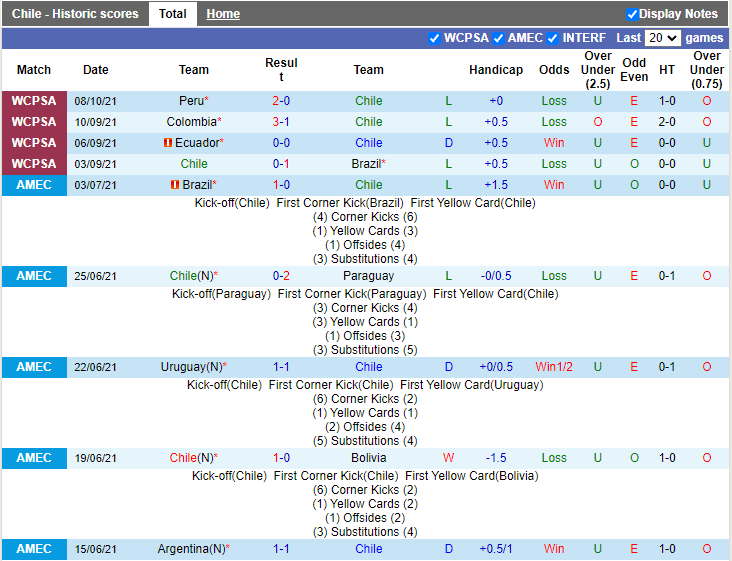Open the Argentina(N) team link
Screen dimensions: 732x561
[x=190, y=549]
